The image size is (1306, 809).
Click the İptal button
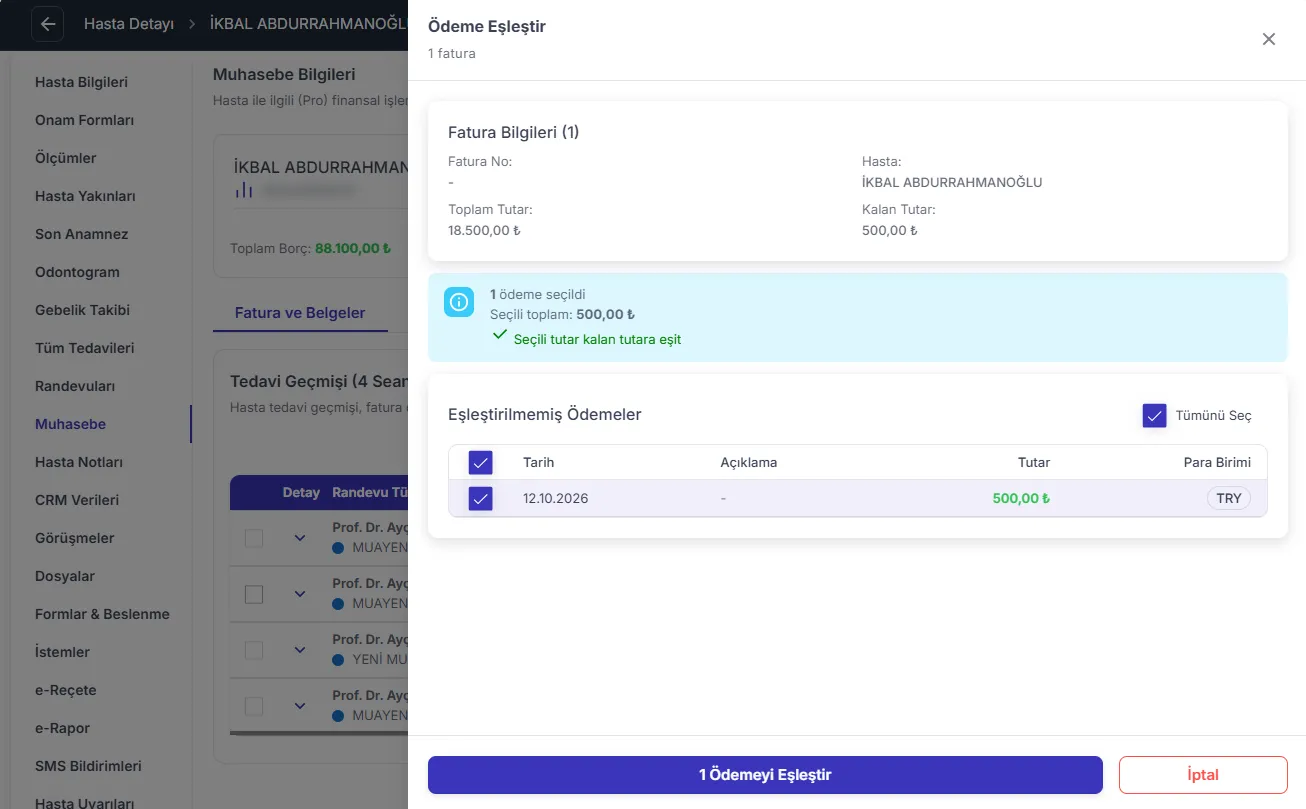pos(1203,775)
